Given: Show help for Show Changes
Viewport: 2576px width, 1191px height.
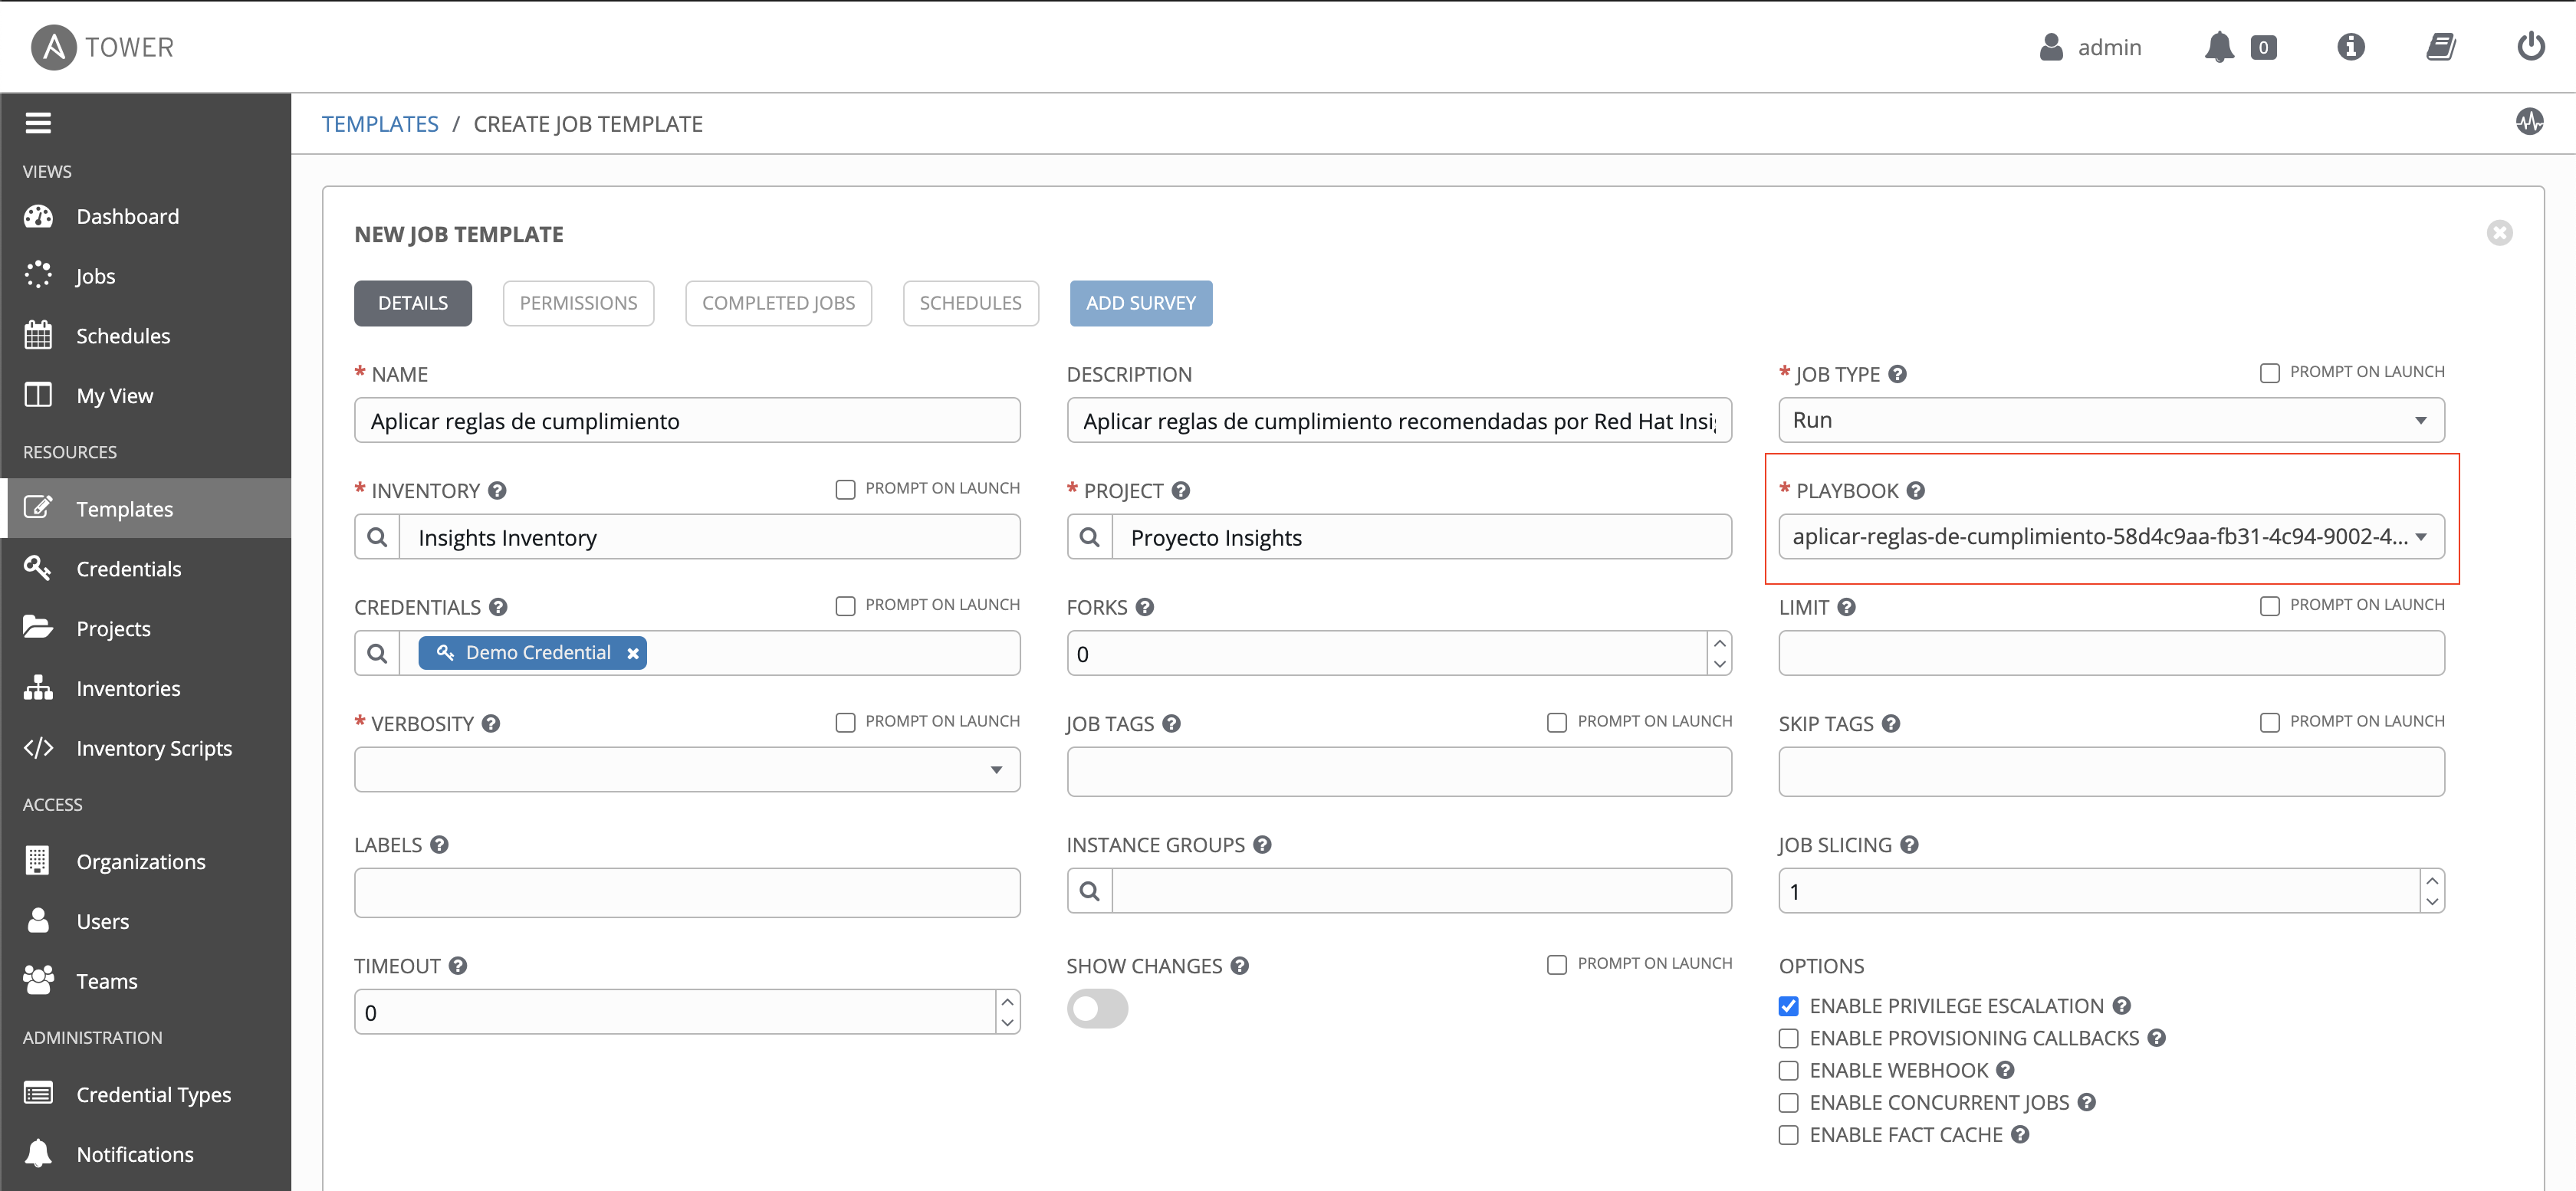Looking at the screenshot, I should click(1240, 966).
